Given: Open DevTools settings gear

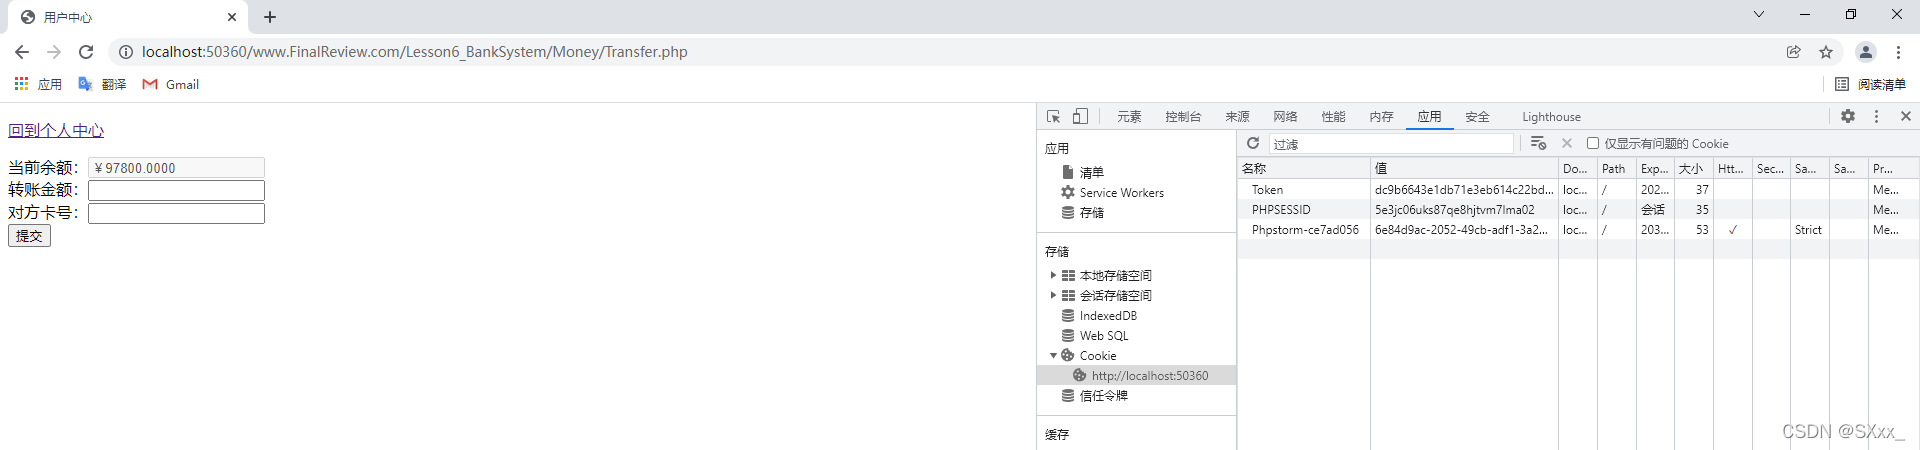Looking at the screenshot, I should coord(1848,117).
